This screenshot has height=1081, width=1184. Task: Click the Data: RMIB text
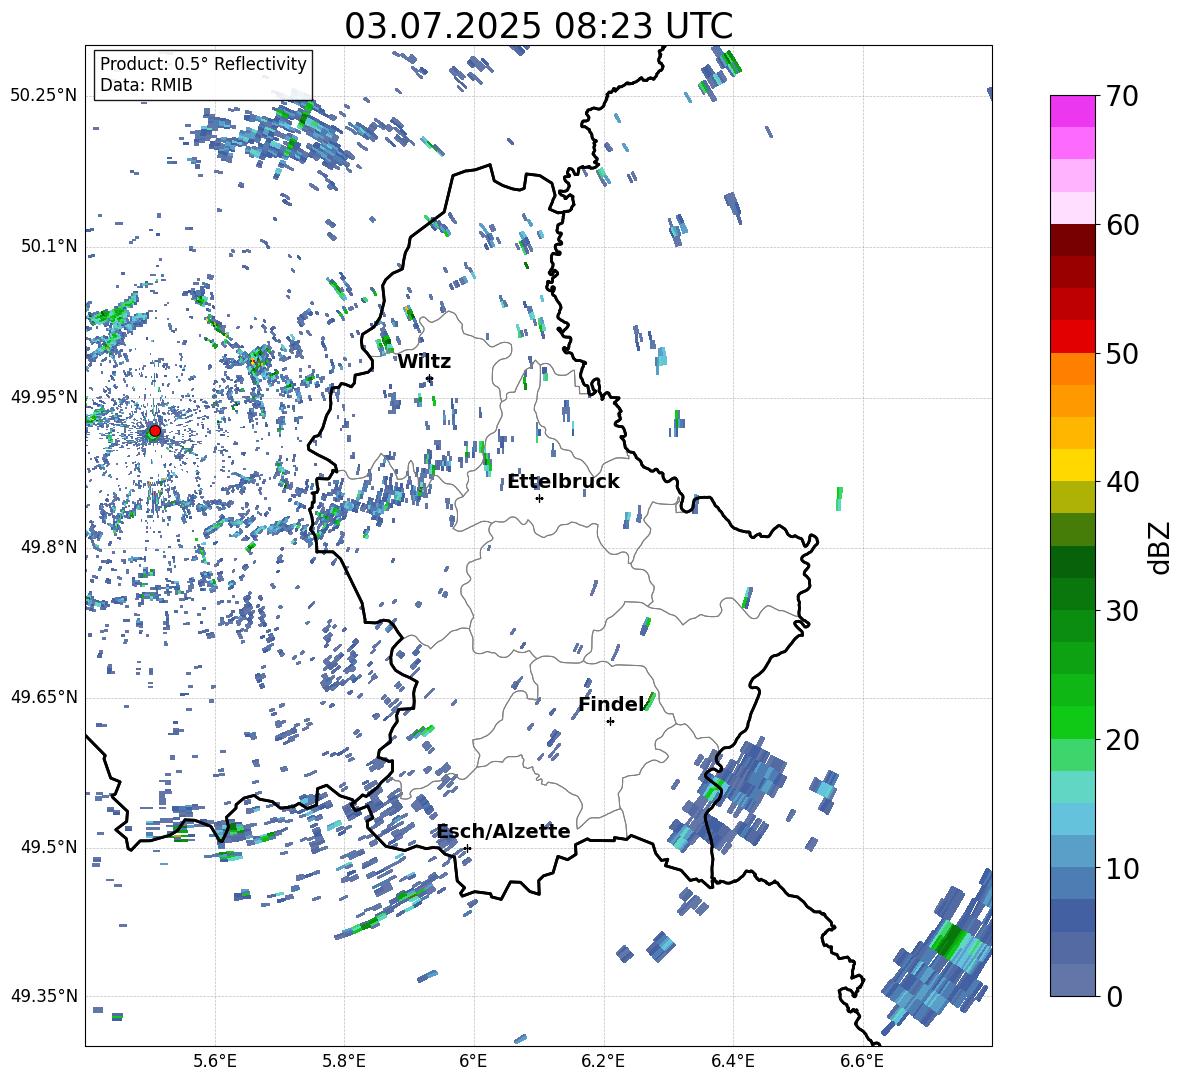click(146, 85)
